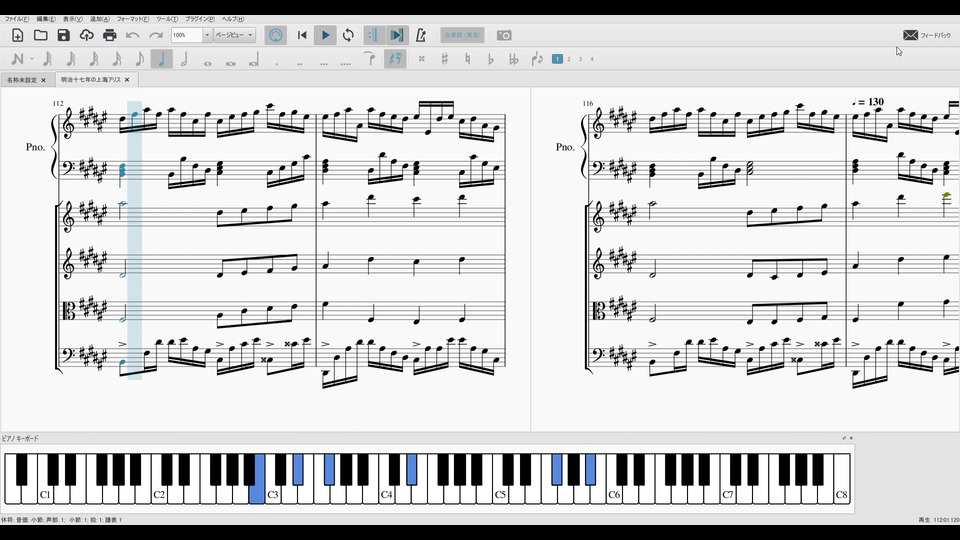This screenshot has width=960, height=540.
Task: Toggle play repeats
Action: [373, 35]
